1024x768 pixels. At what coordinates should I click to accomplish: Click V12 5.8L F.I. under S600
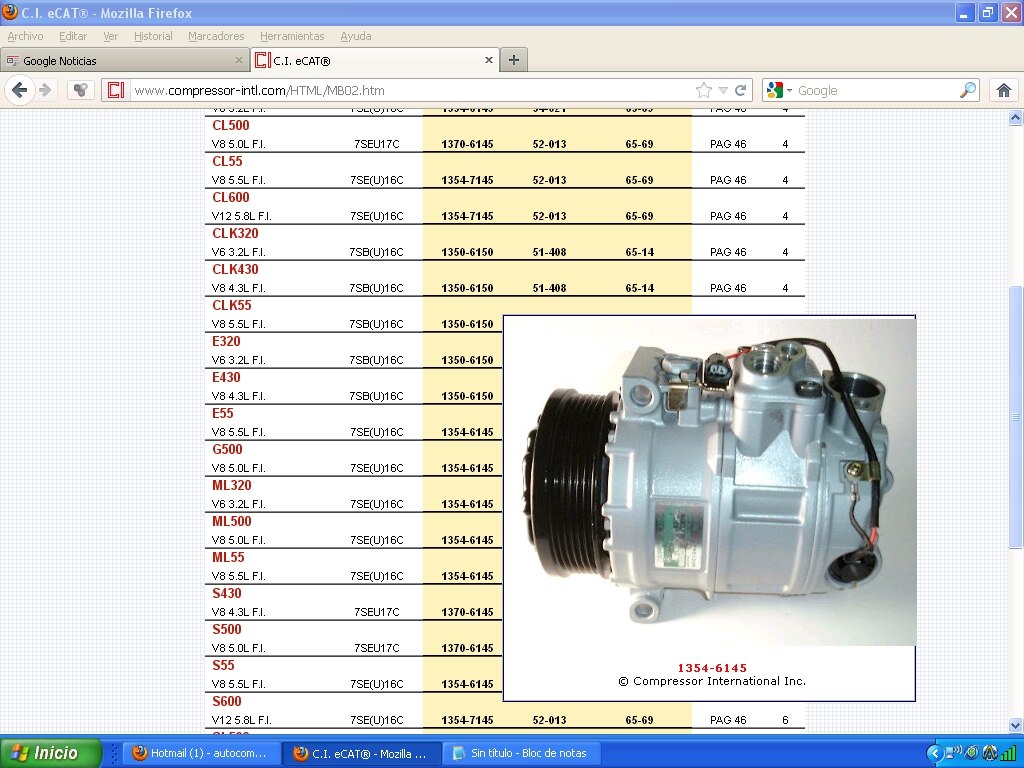pos(242,720)
